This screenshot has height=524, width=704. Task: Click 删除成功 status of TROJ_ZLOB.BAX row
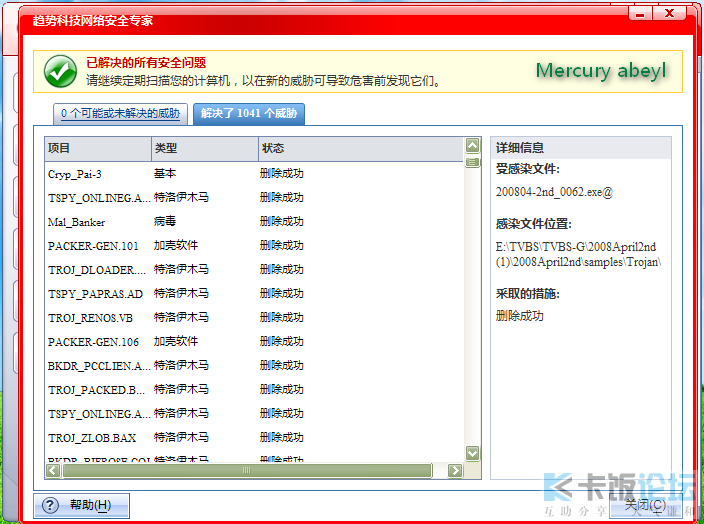282,437
